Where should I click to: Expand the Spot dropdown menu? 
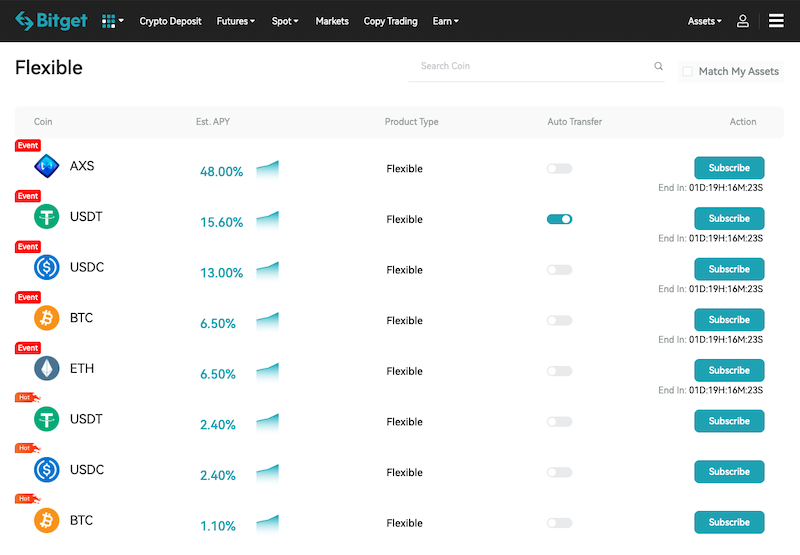pos(285,21)
